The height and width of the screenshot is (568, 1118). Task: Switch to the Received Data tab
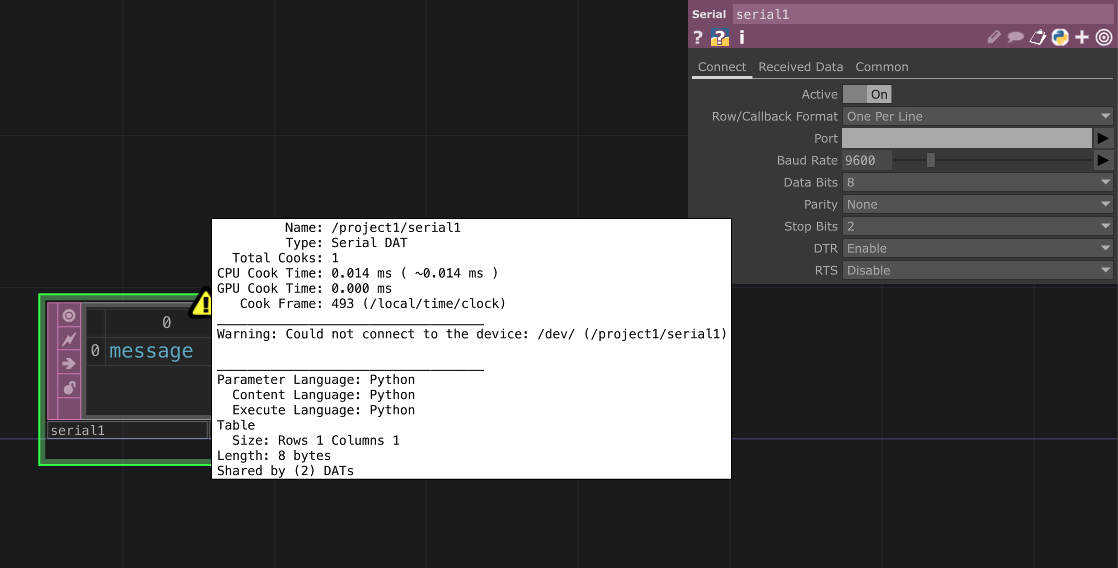(x=801, y=67)
